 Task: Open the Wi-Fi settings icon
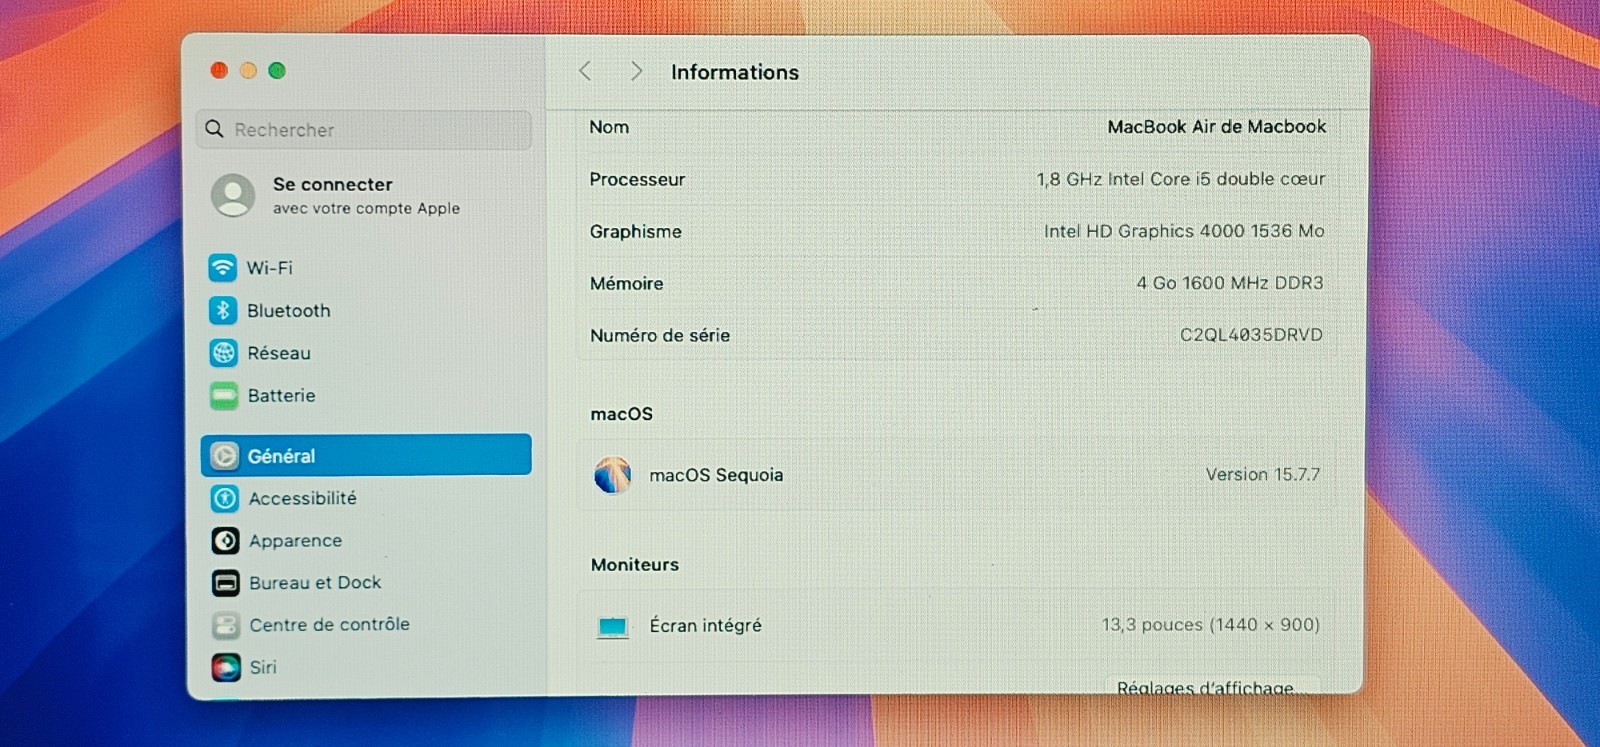pos(223,268)
